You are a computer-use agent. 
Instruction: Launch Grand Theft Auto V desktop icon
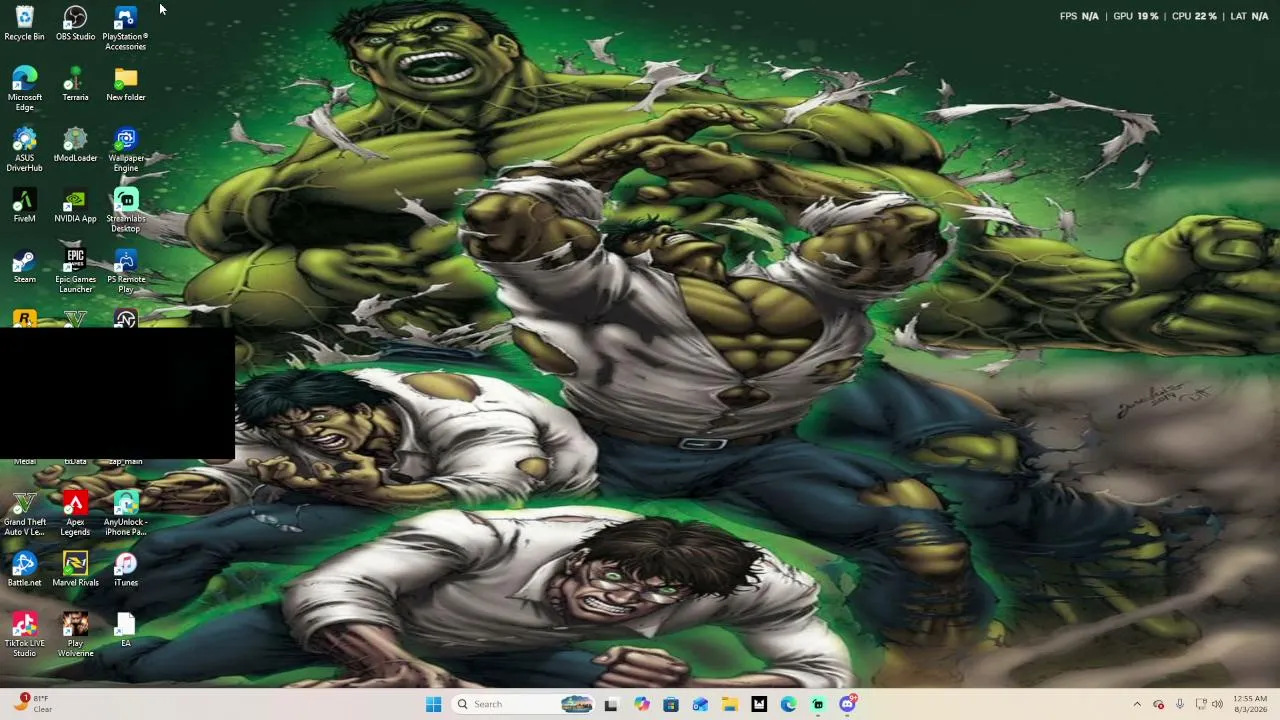click(24, 514)
